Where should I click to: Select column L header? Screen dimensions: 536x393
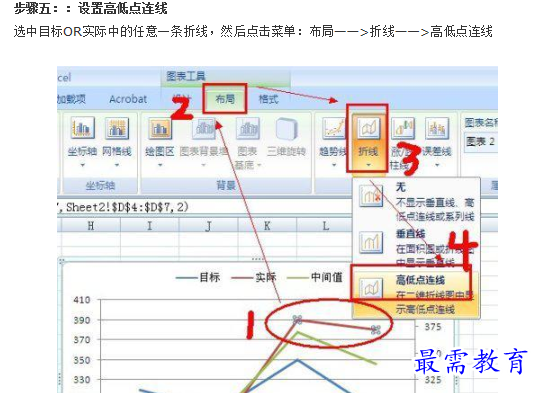pyautogui.click(x=324, y=226)
